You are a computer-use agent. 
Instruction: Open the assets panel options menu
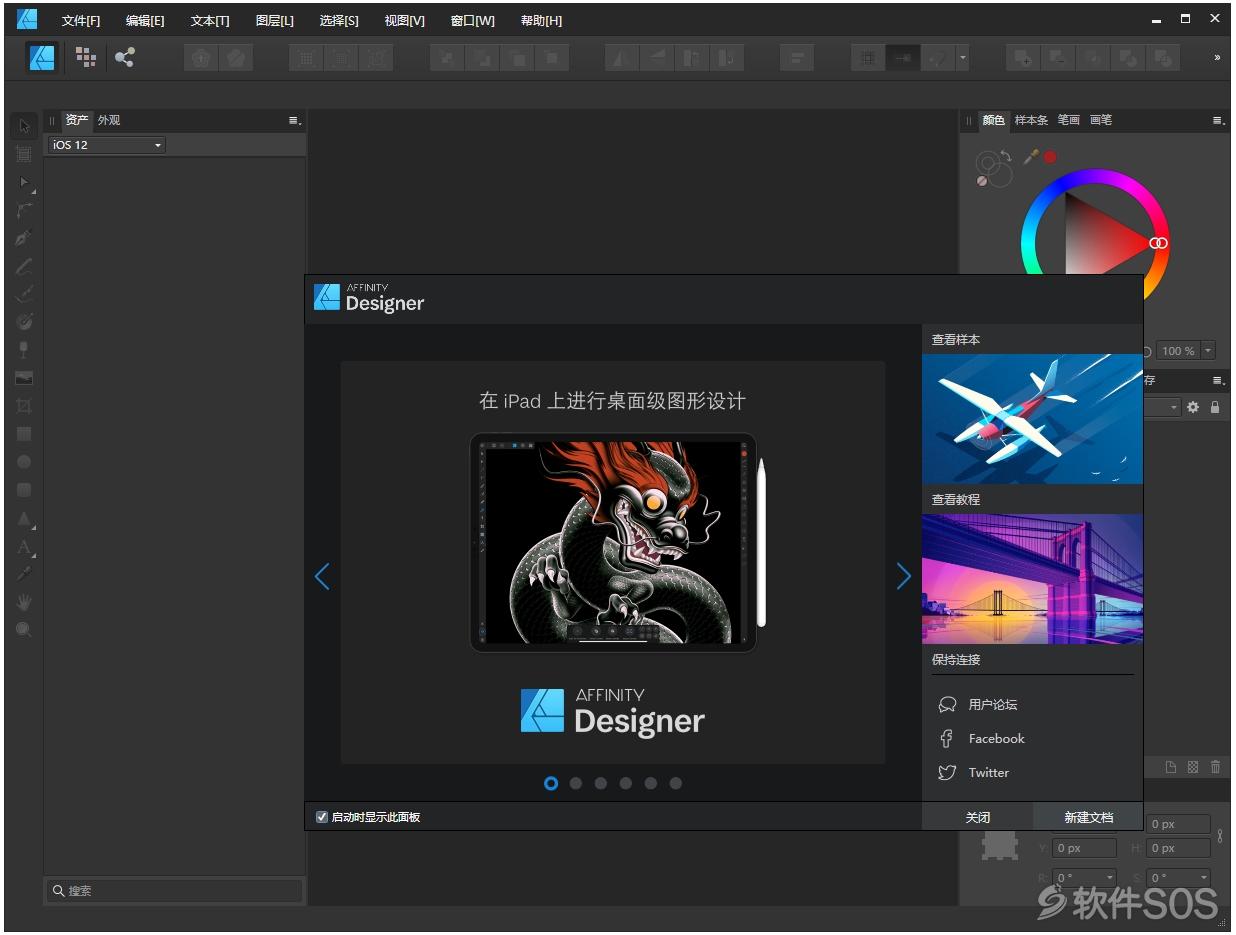pos(295,120)
